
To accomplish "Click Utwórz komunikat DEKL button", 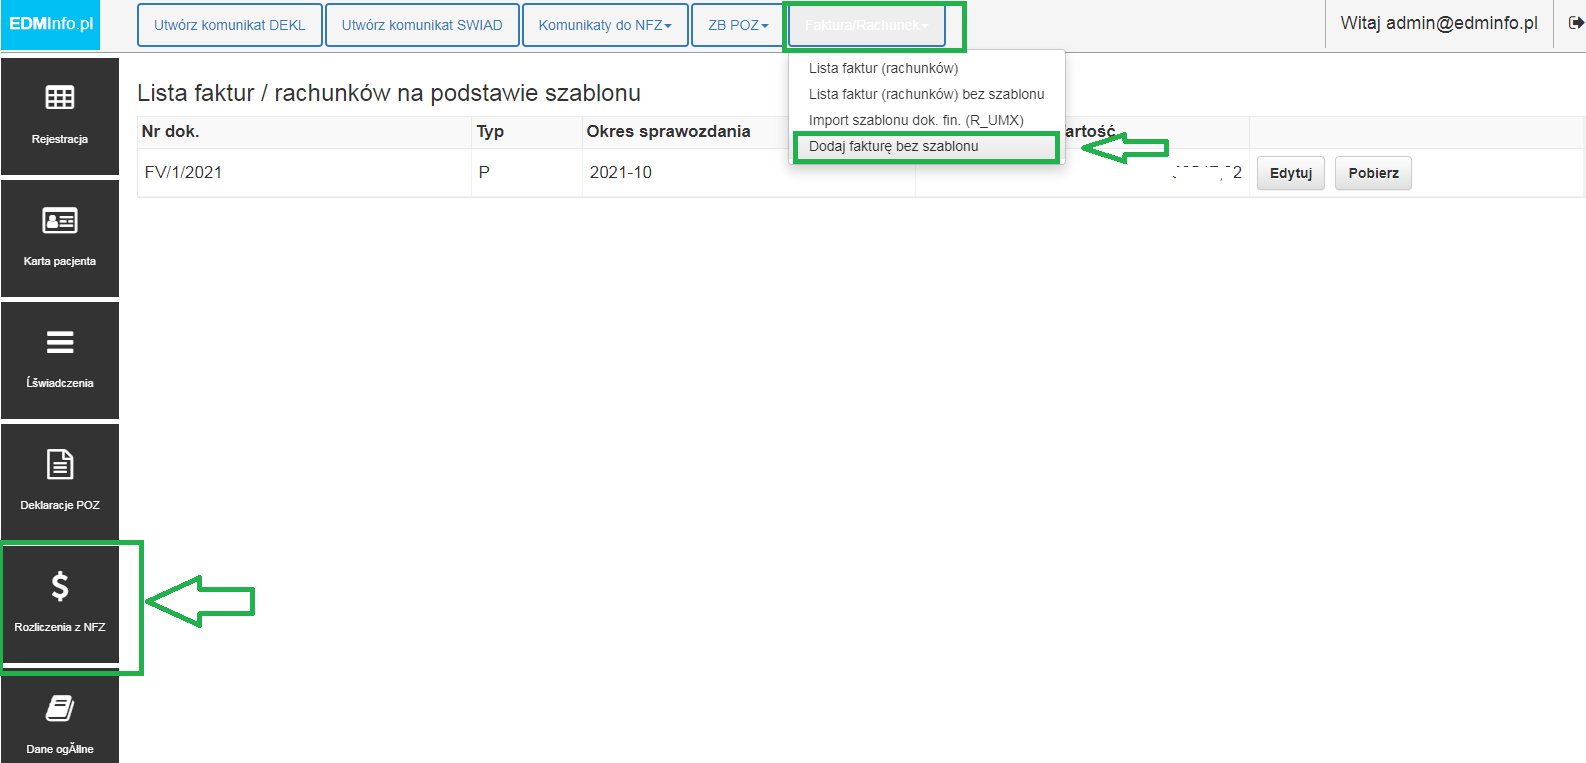I will [x=230, y=25].
